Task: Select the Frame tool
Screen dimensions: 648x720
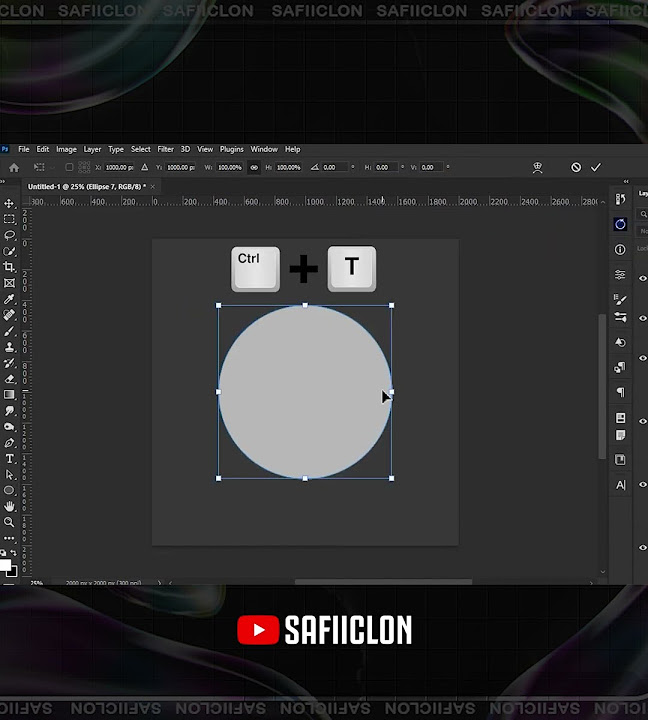Action: (9, 283)
